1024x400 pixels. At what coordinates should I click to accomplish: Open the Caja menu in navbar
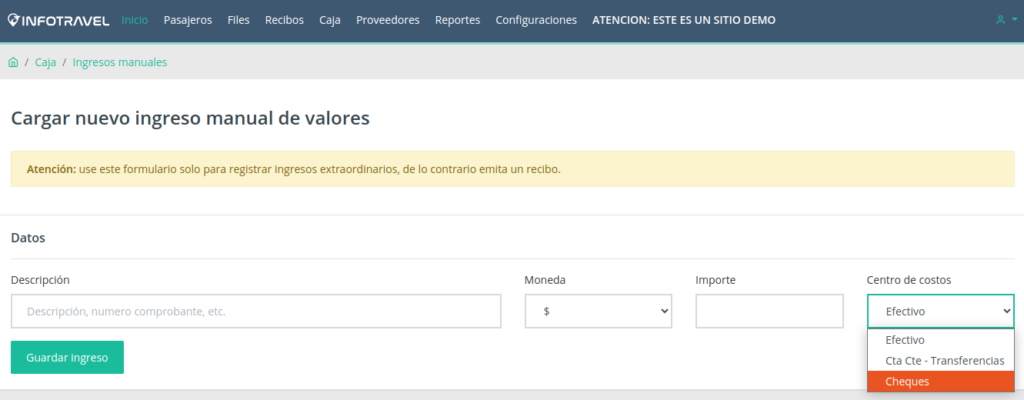click(x=330, y=20)
